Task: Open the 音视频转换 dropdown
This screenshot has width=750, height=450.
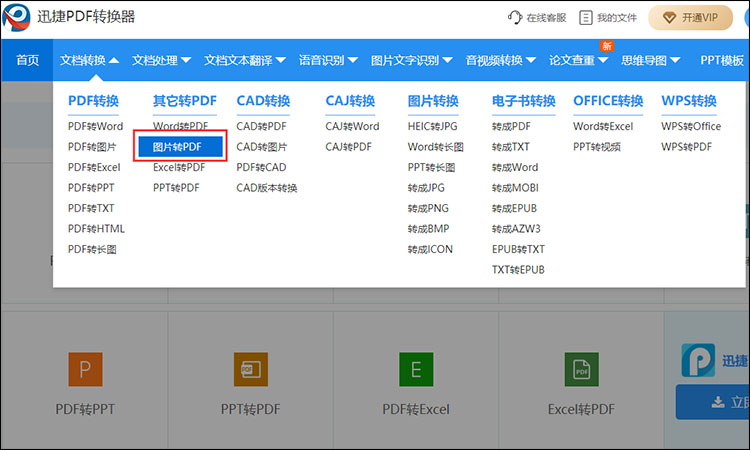Action: pyautogui.click(x=500, y=60)
